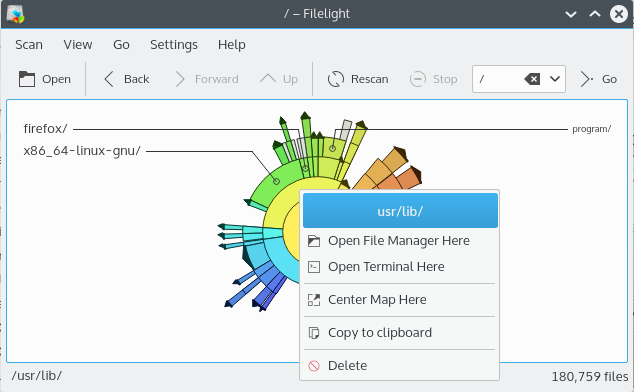The width and height of the screenshot is (634, 392).
Task: Maximize window with the up chevron
Action: (595, 14)
